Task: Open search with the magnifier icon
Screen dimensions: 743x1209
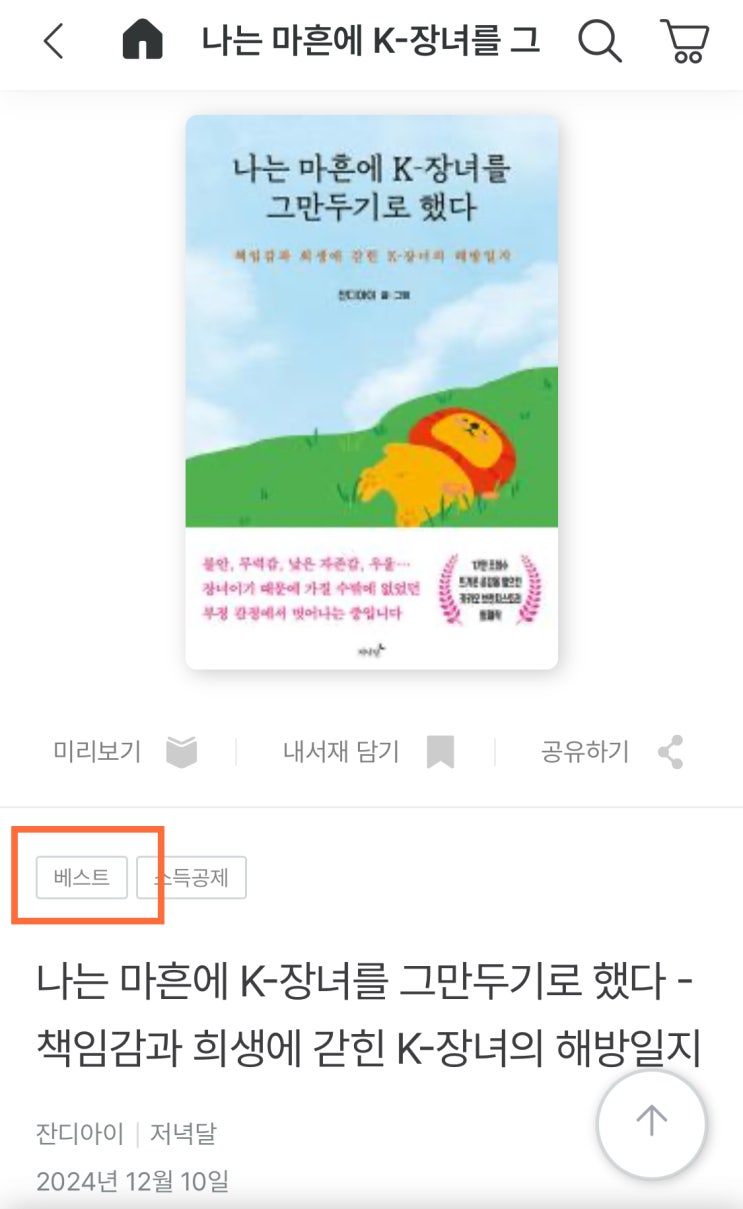Action: [600, 41]
